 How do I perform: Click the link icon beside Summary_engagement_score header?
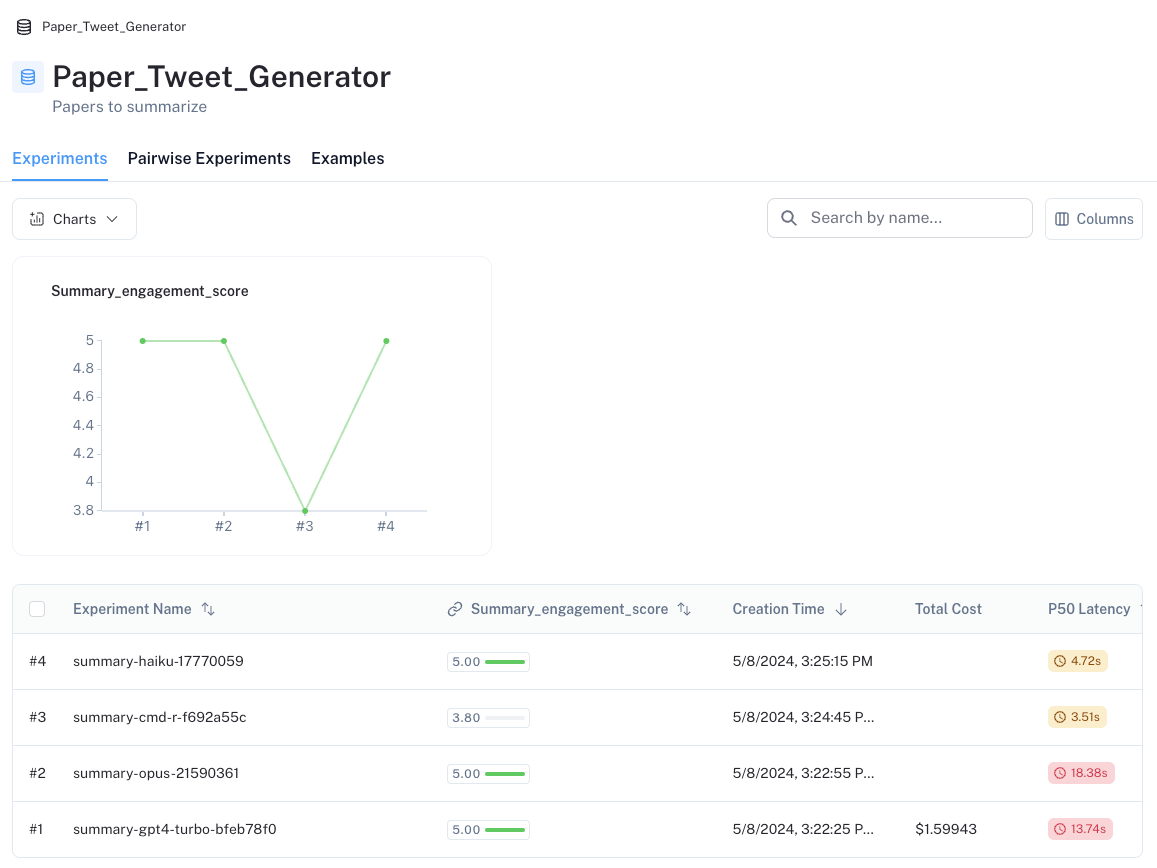tap(455, 609)
